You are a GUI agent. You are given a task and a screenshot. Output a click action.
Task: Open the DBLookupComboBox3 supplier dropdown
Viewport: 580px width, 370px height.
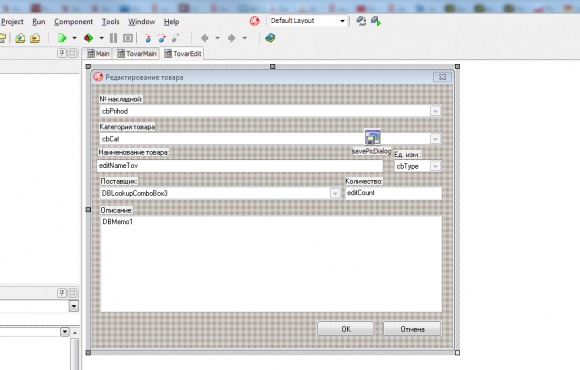pyautogui.click(x=335, y=193)
